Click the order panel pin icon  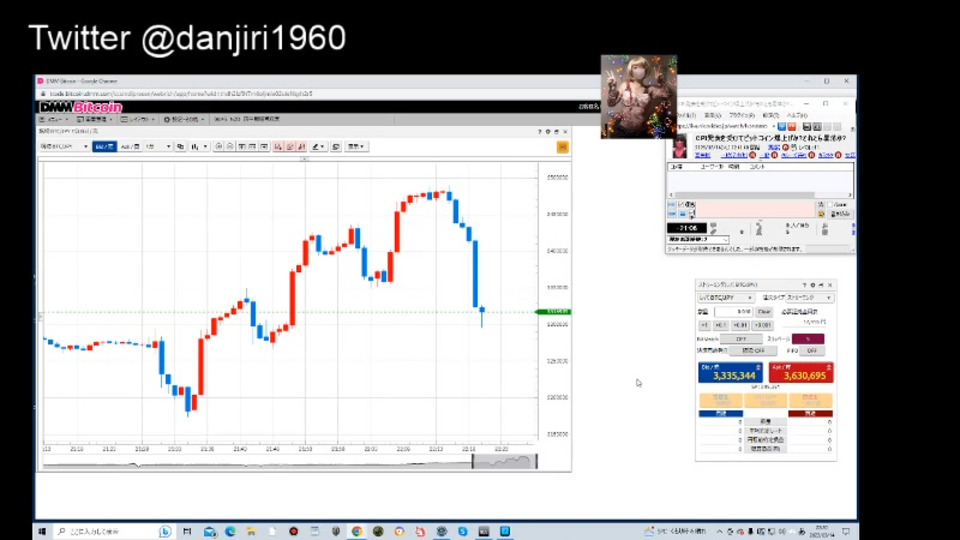click(822, 285)
